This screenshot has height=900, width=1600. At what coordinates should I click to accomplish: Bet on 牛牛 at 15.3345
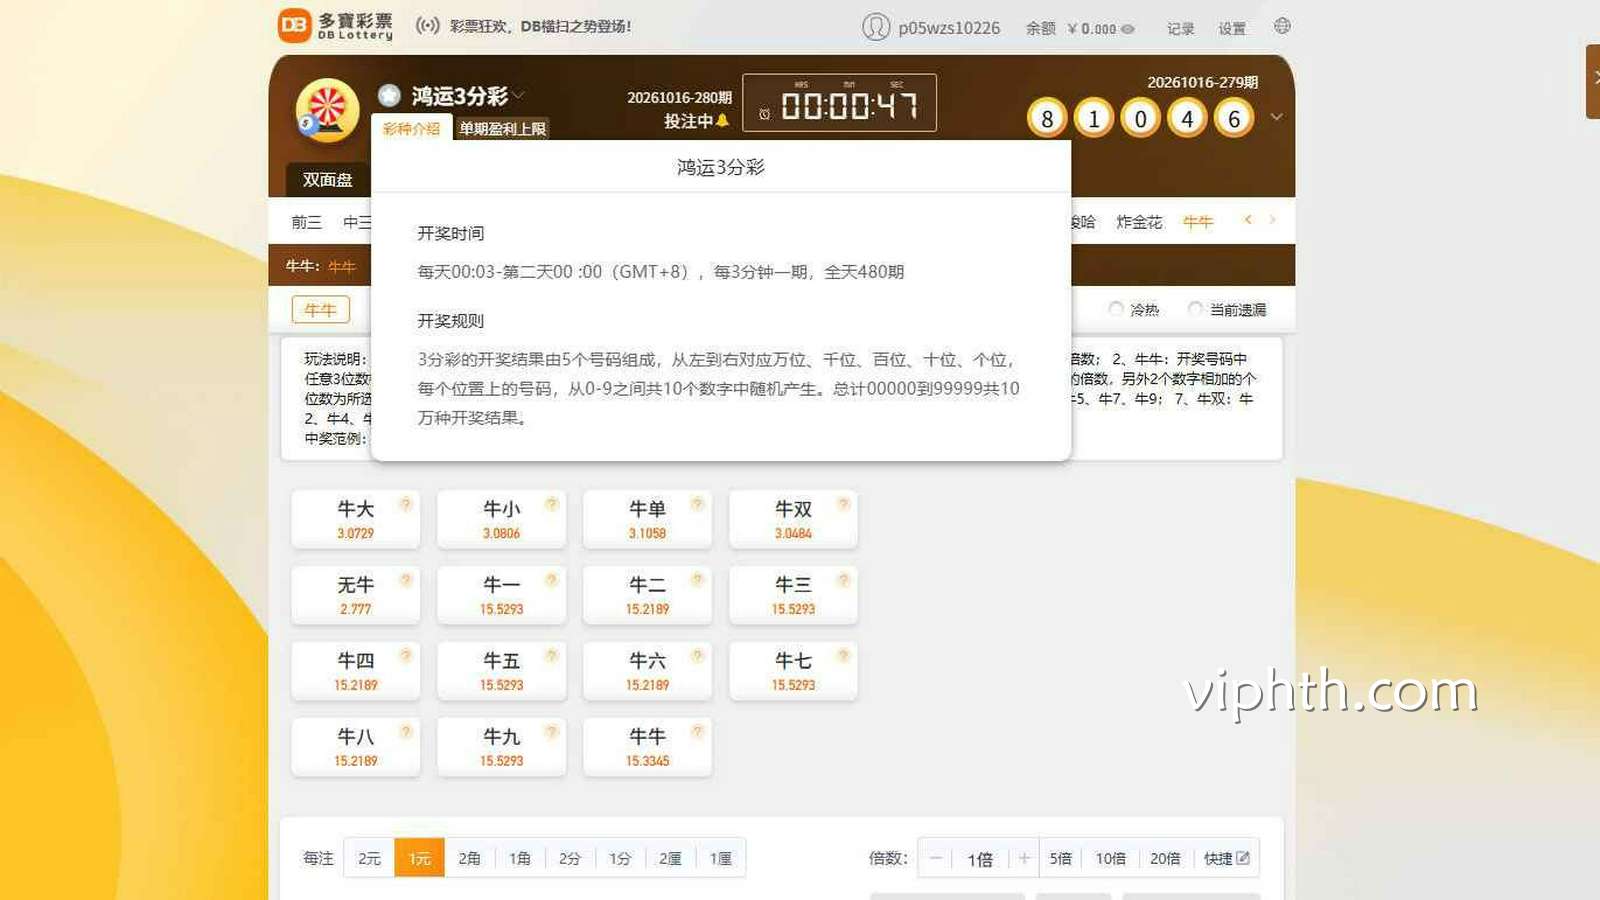click(x=647, y=747)
